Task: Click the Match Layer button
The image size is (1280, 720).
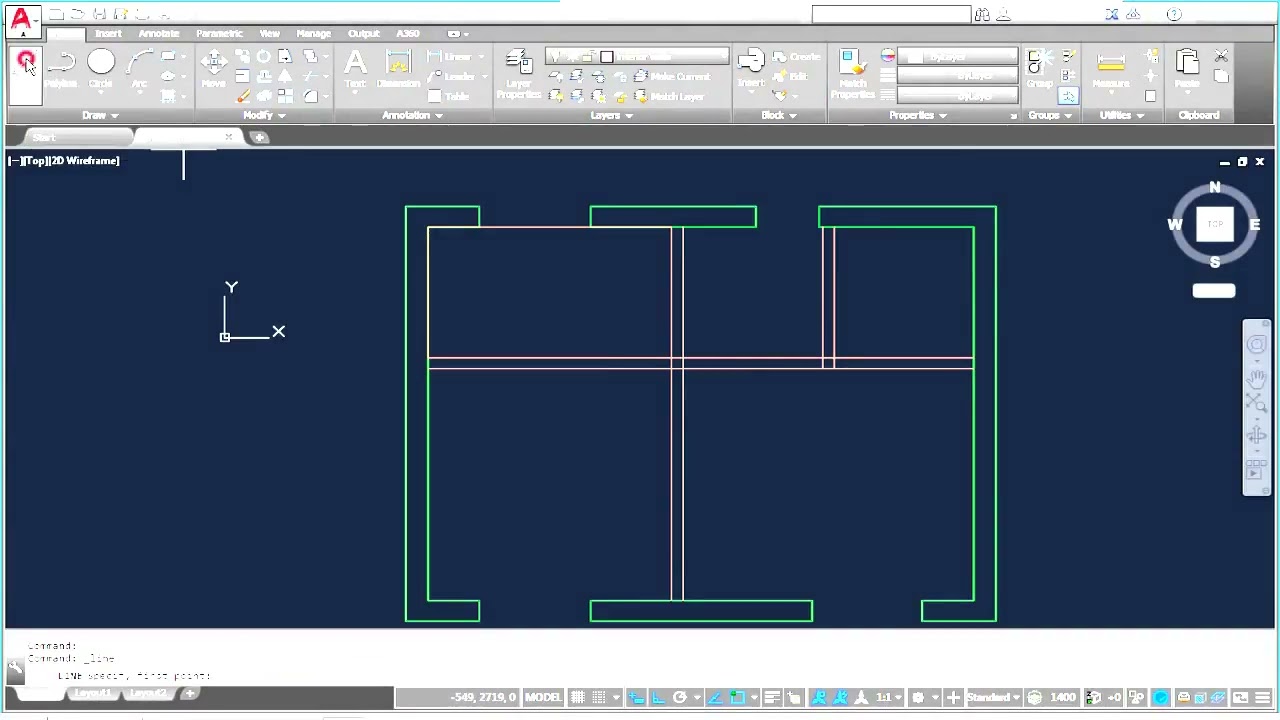Action: tap(669, 97)
